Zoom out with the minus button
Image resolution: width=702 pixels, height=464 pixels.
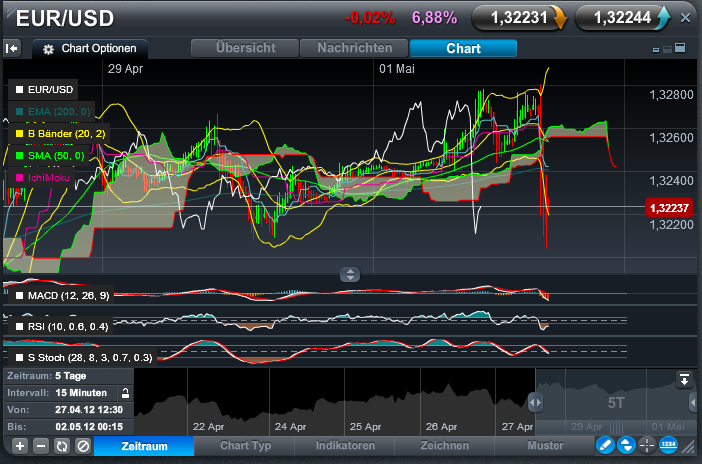[41, 446]
